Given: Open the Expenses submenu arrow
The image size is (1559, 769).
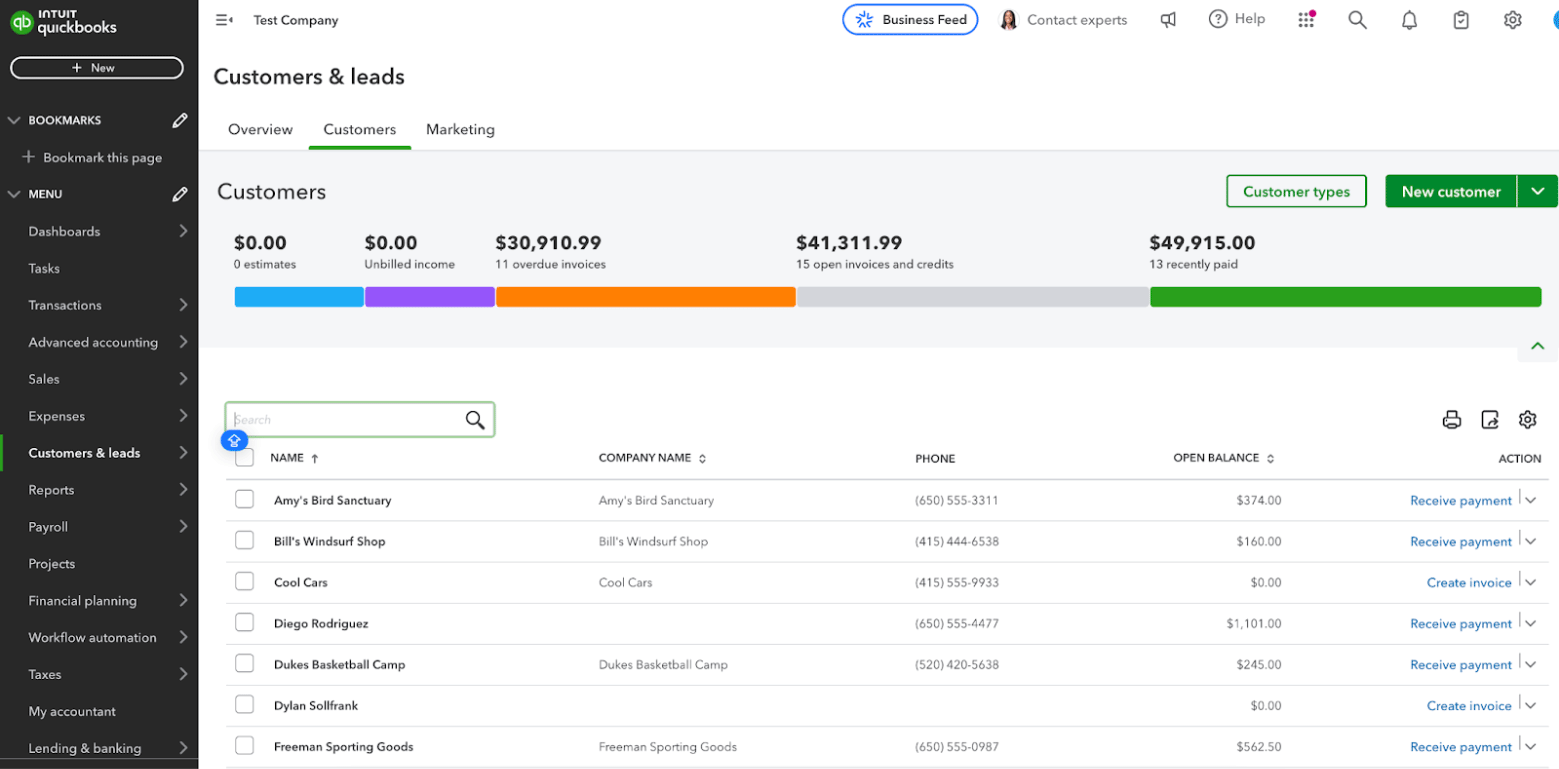Looking at the screenshot, I should (x=183, y=416).
